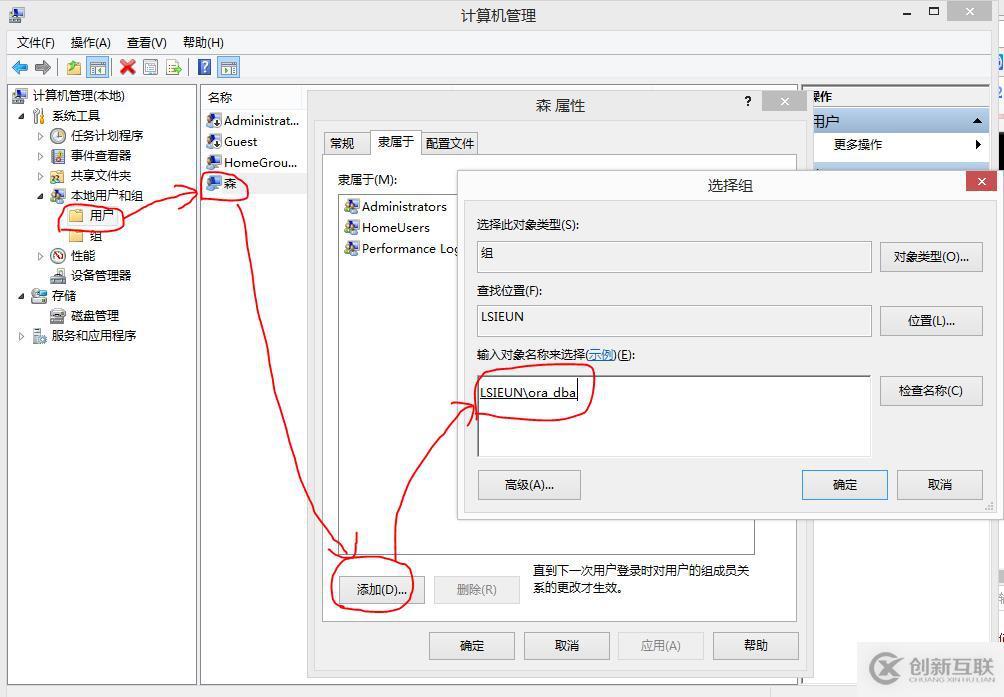Confirm with 确定 in 选择组 dialog
Screen dimensions: 1004x697
[x=845, y=485]
